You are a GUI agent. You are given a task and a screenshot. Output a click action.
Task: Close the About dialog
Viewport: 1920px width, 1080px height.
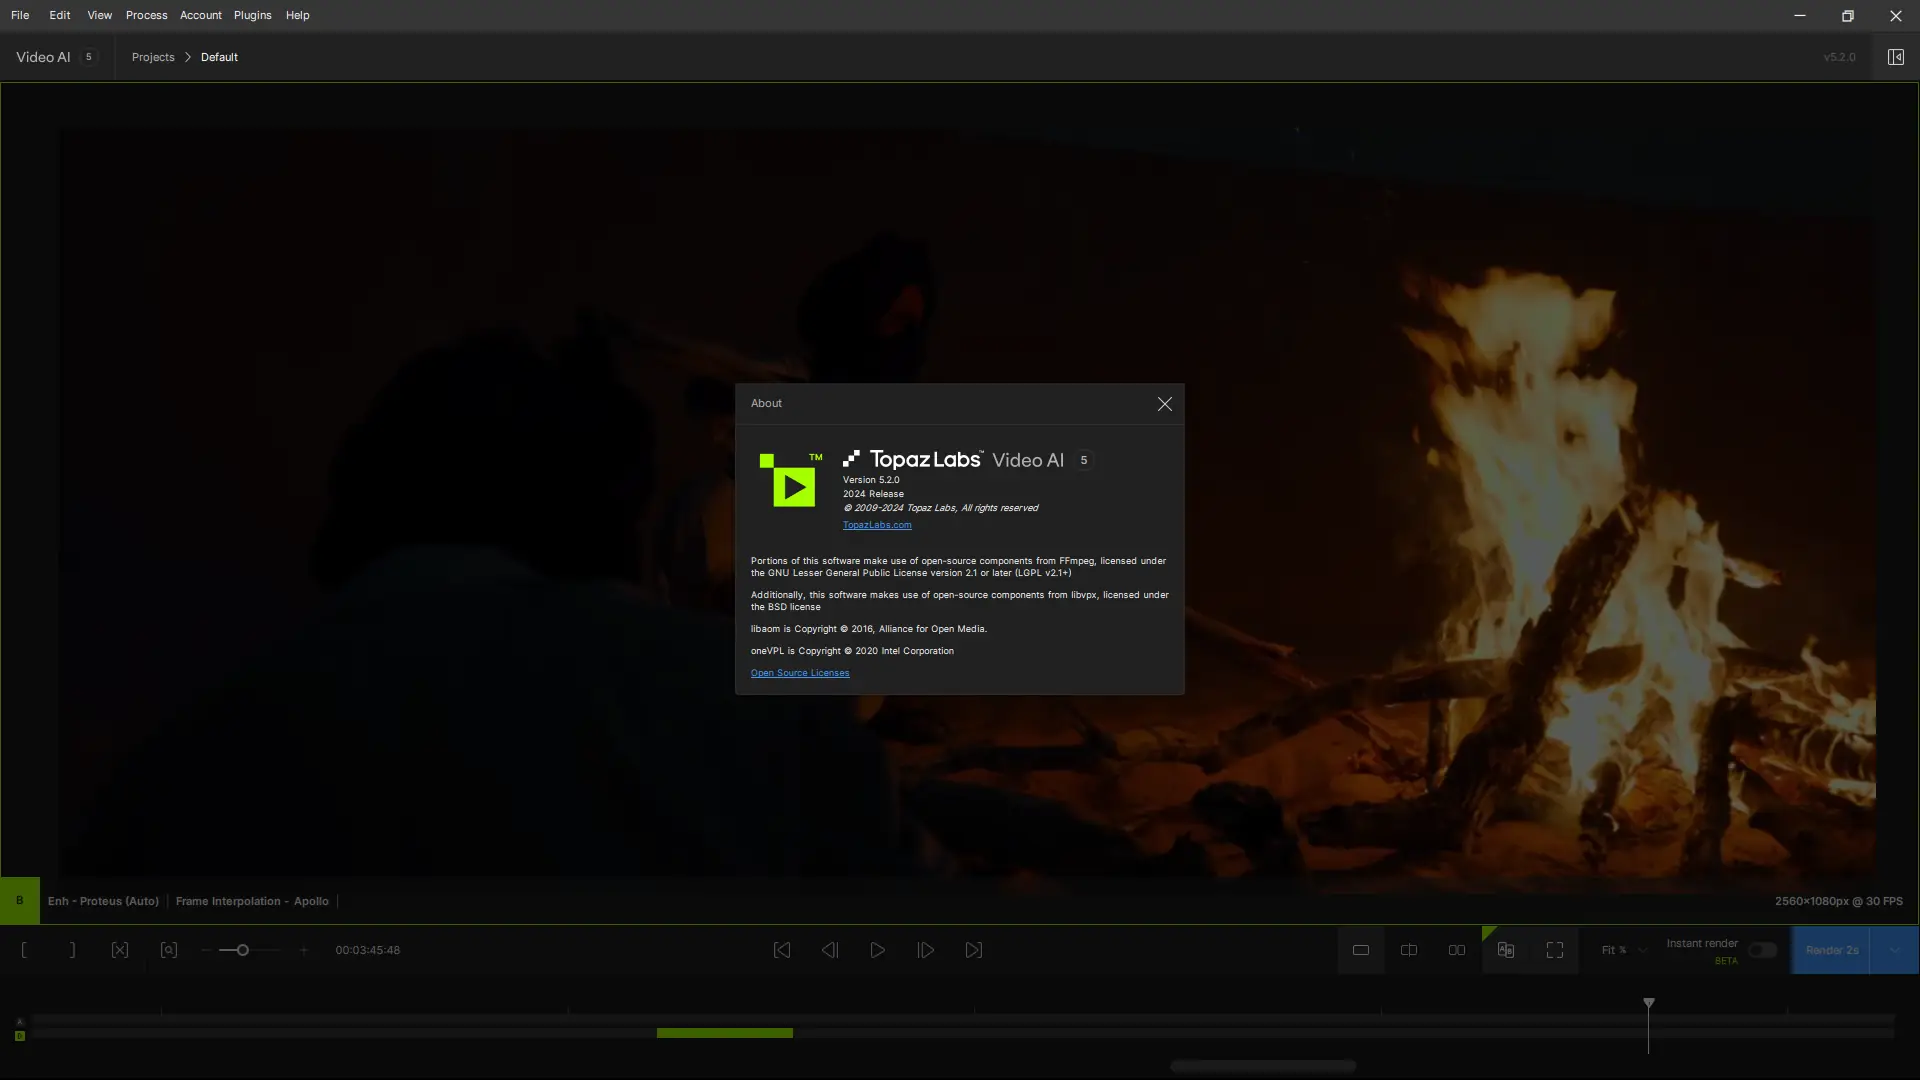tap(1164, 404)
